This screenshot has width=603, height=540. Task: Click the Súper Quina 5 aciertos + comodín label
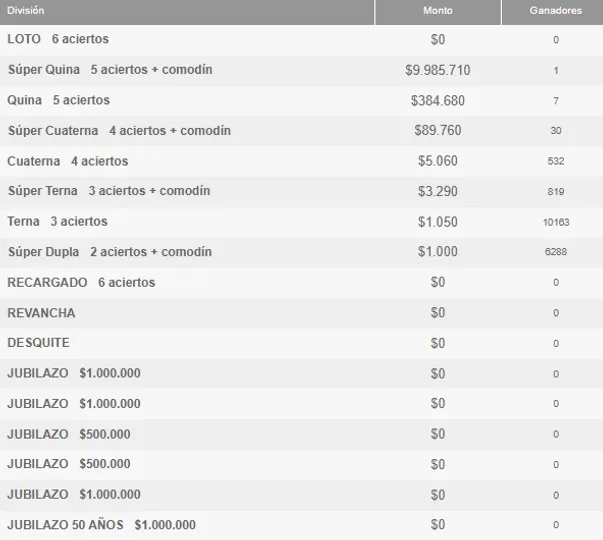[110, 70]
